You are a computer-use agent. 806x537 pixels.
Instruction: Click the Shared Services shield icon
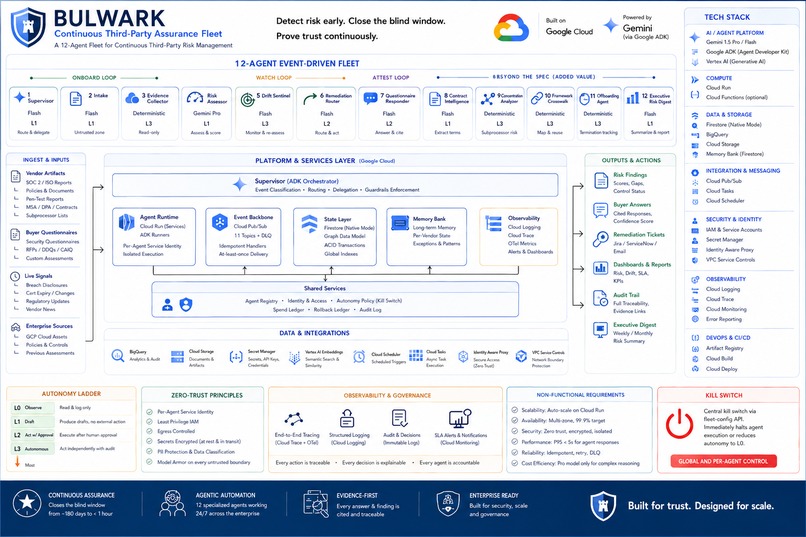click(186, 305)
